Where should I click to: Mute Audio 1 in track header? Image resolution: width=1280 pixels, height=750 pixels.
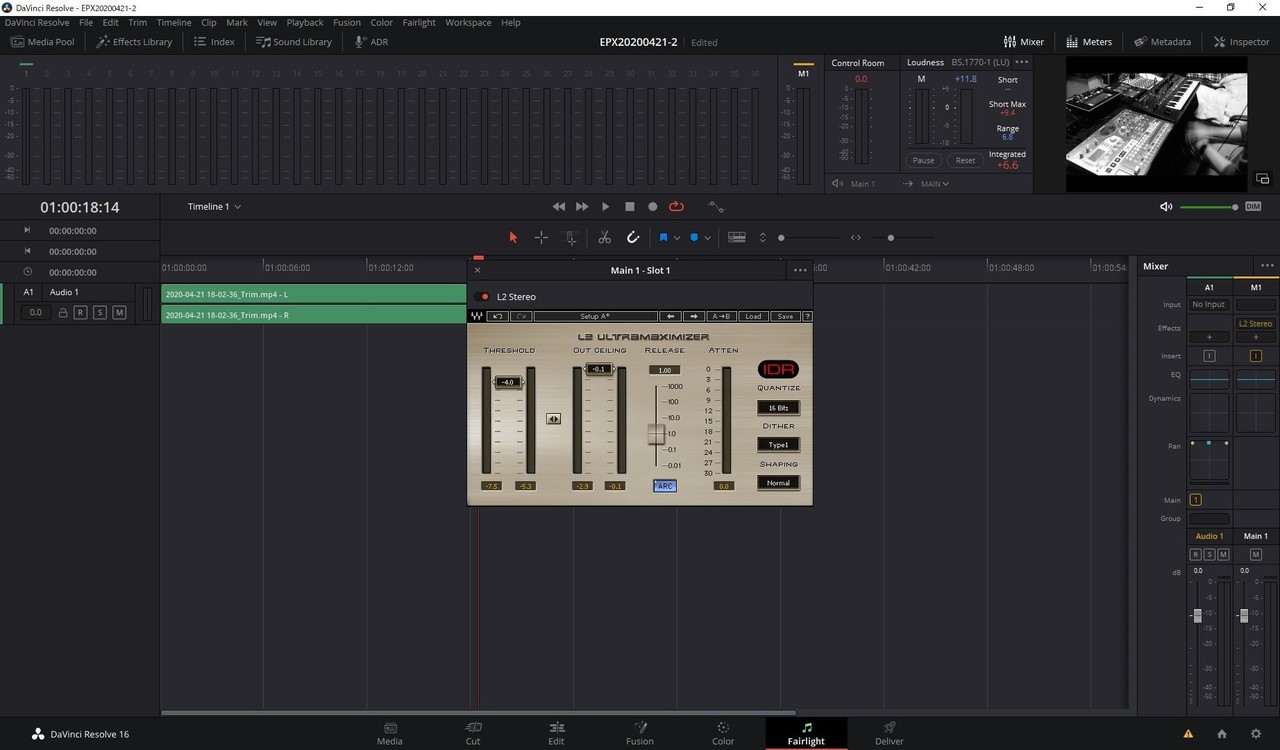point(119,313)
